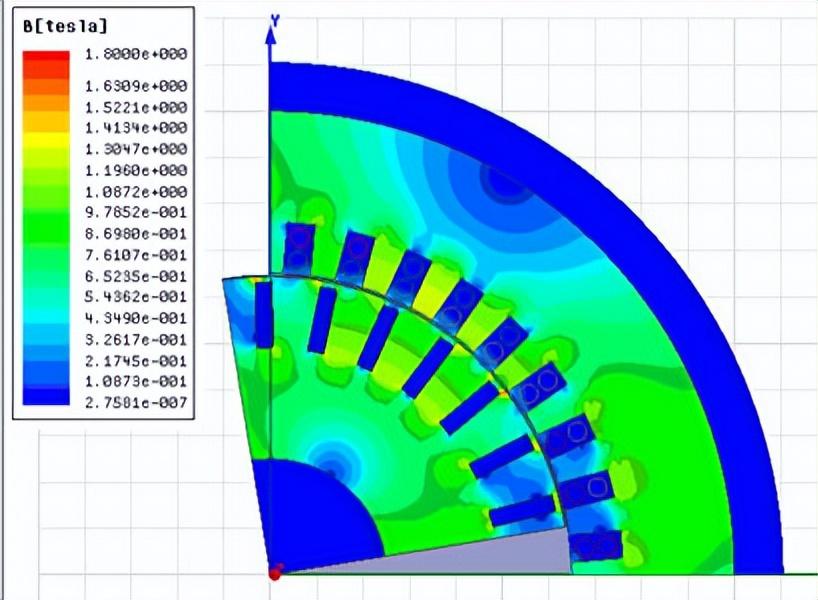Click the red top band of color scale
Viewport: 818px width, 600px height.
coord(46,57)
